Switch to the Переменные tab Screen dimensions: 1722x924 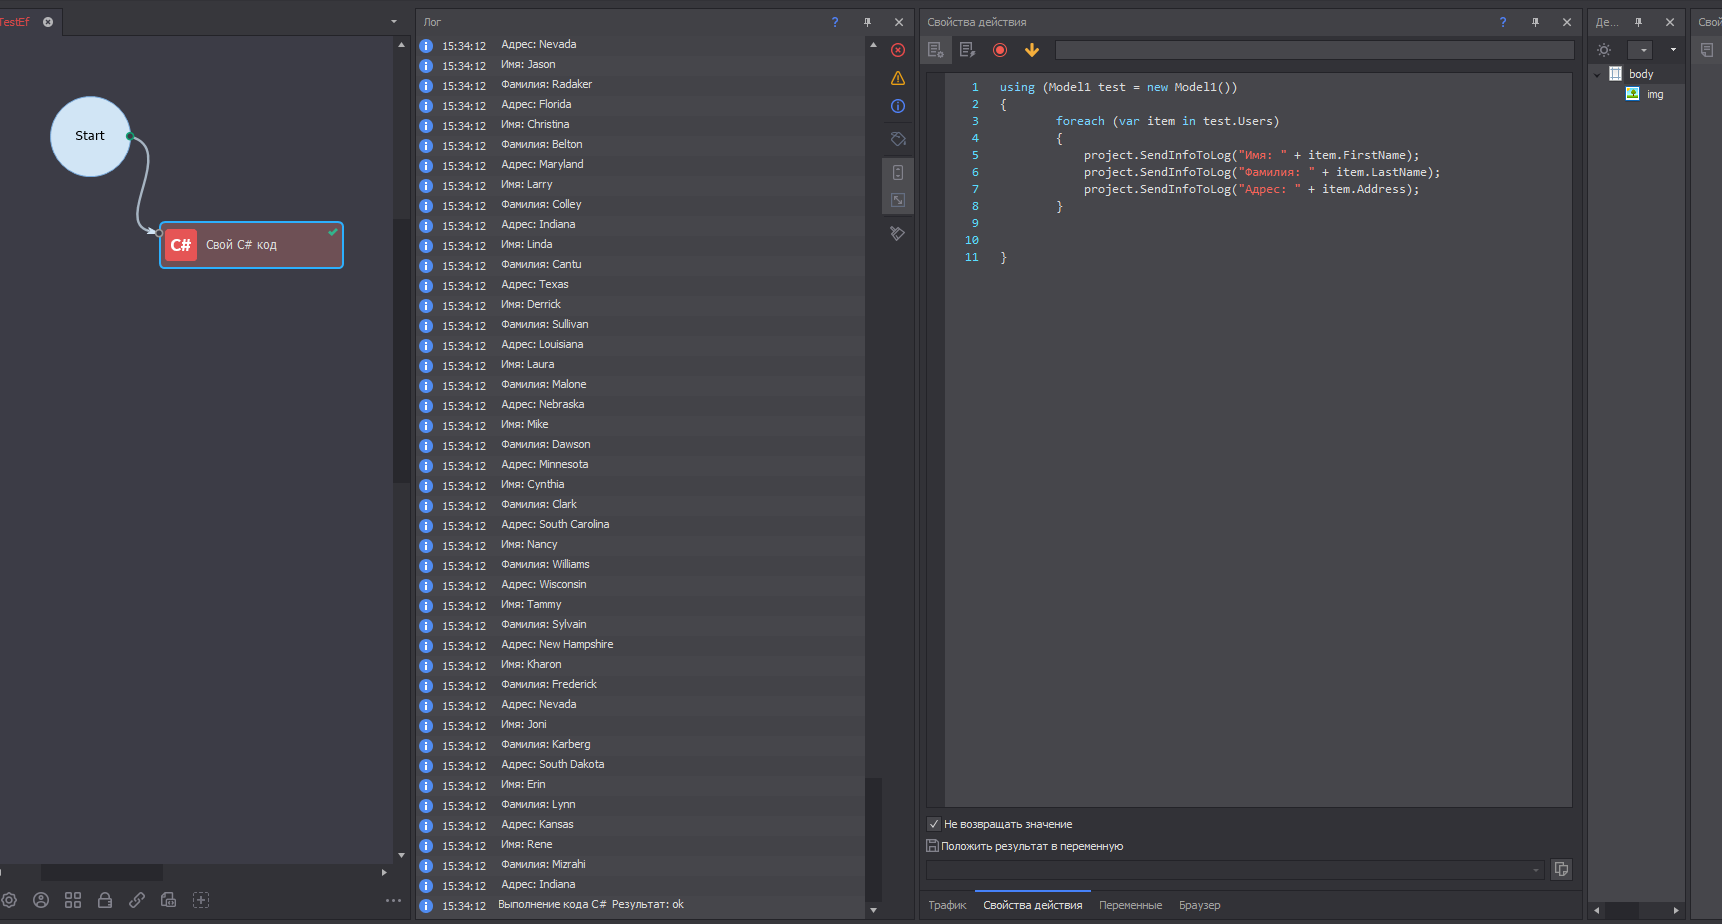click(x=1130, y=905)
